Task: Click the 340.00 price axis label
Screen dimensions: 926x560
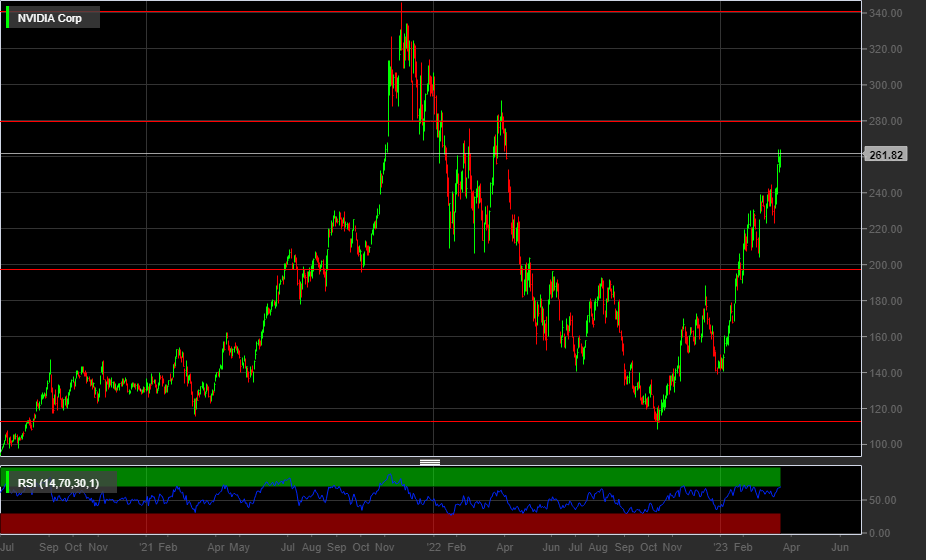Action: (885, 13)
